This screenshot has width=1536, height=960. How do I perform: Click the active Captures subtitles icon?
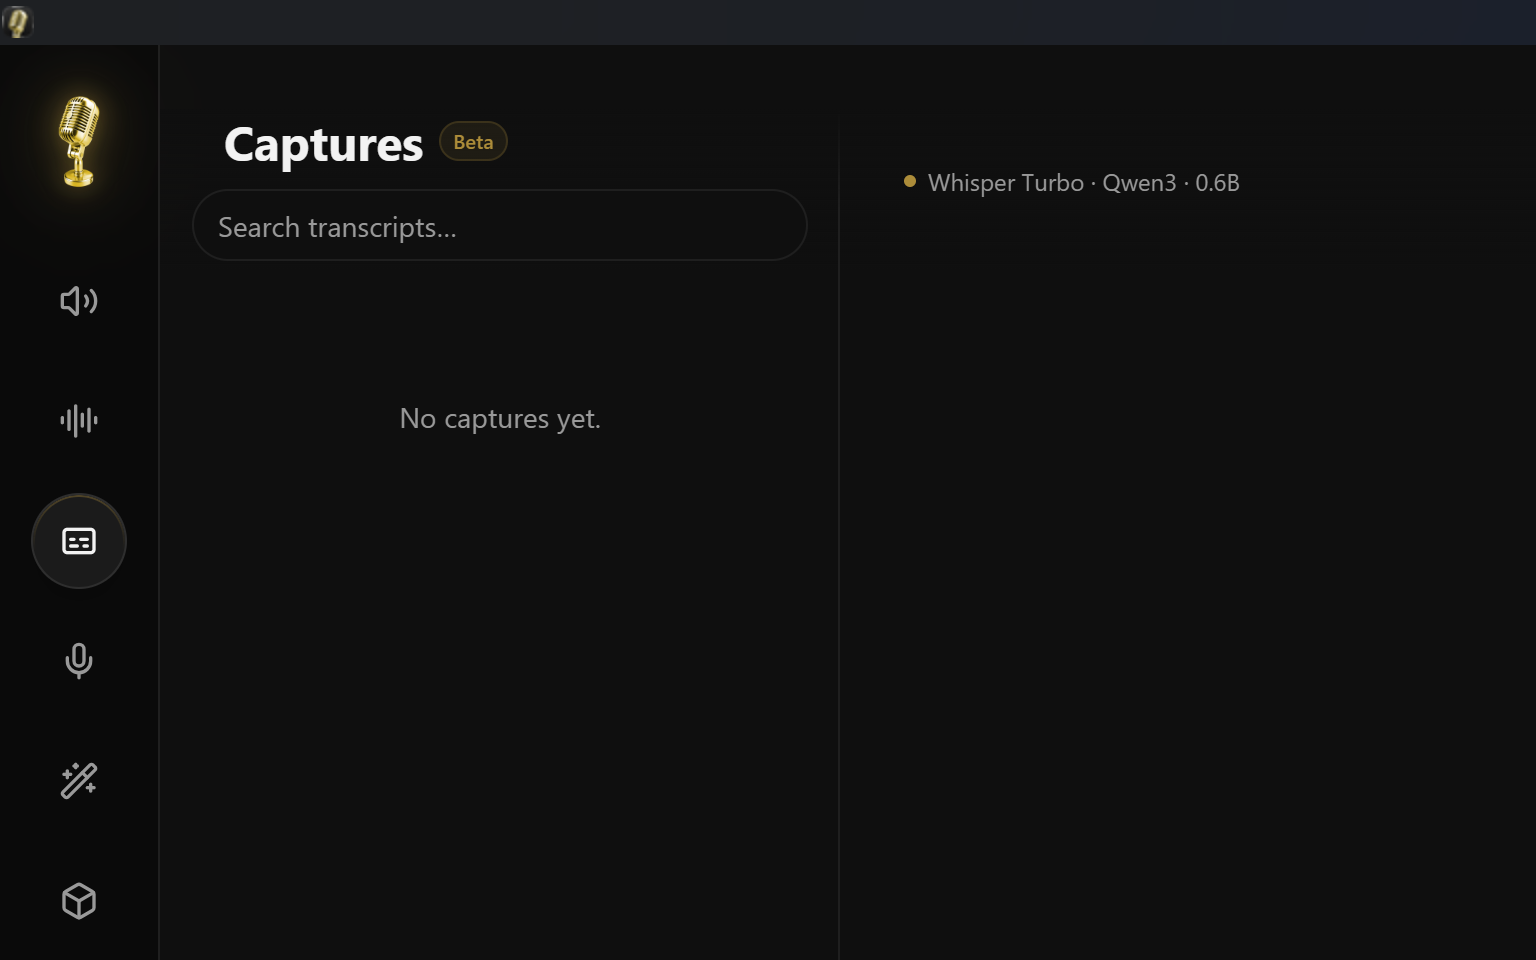[79, 541]
